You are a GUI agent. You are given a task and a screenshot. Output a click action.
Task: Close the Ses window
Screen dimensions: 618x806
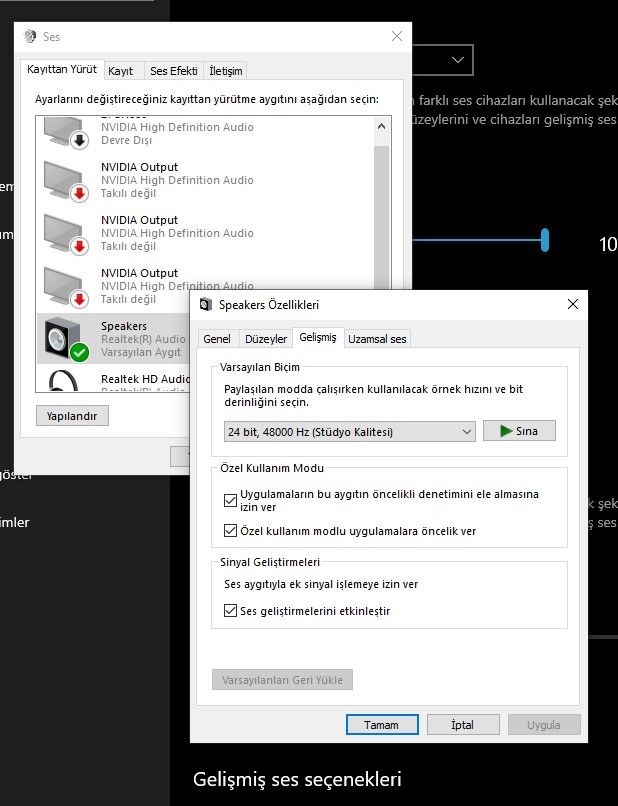pos(397,36)
